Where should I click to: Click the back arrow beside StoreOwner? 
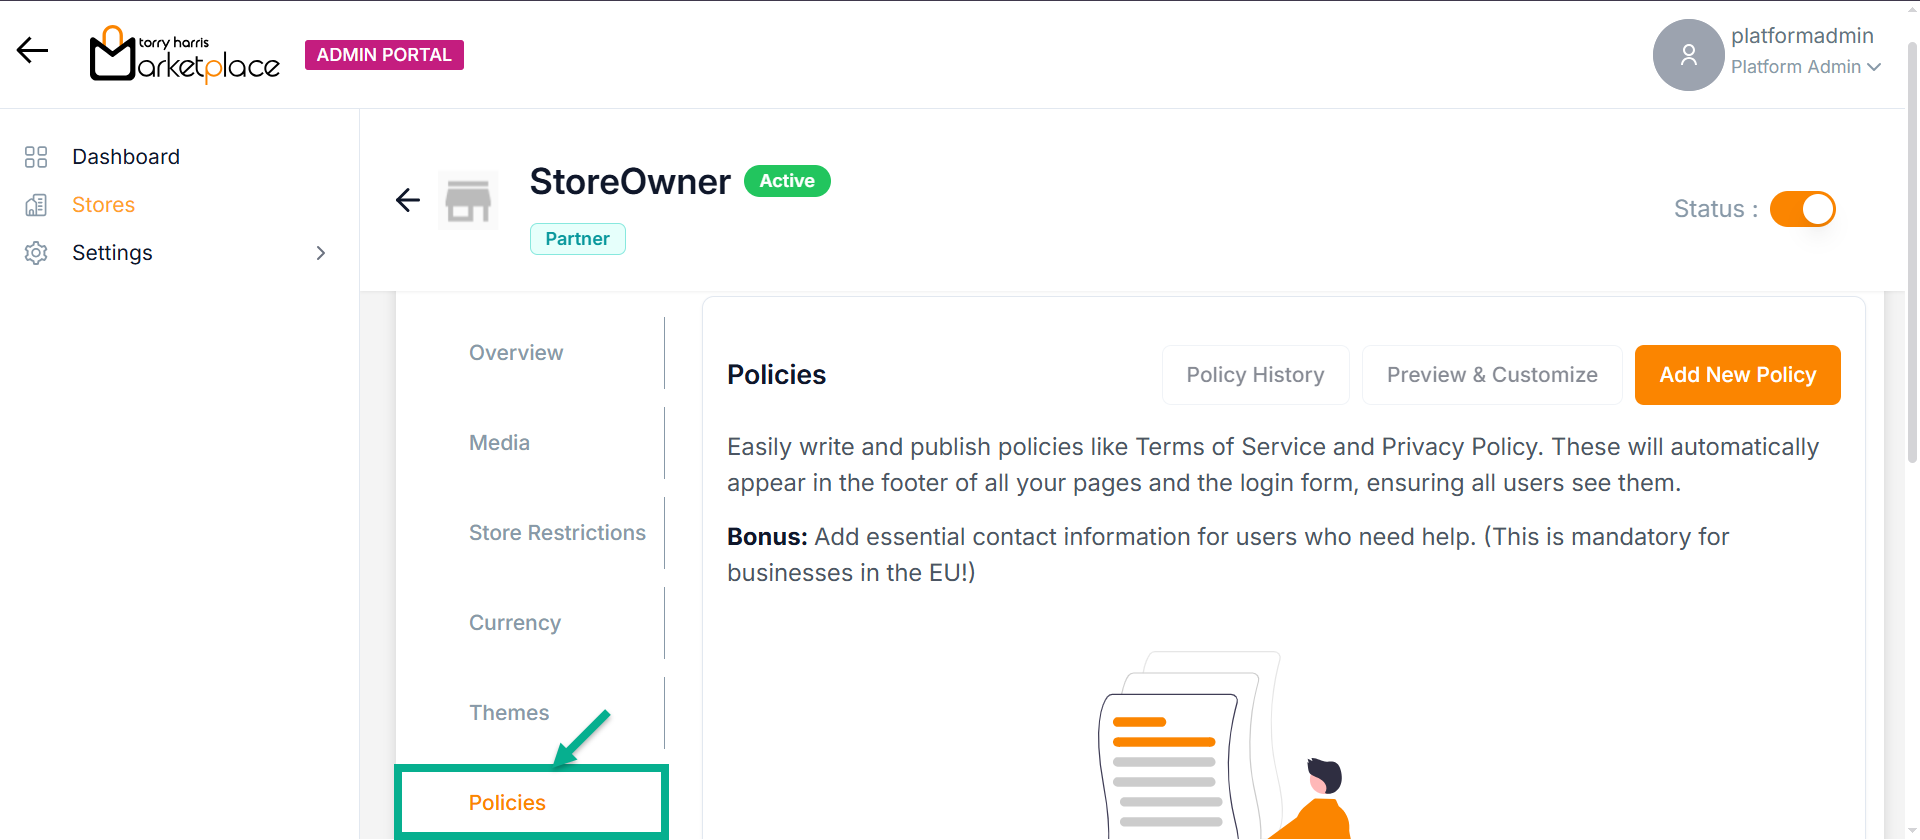408,200
